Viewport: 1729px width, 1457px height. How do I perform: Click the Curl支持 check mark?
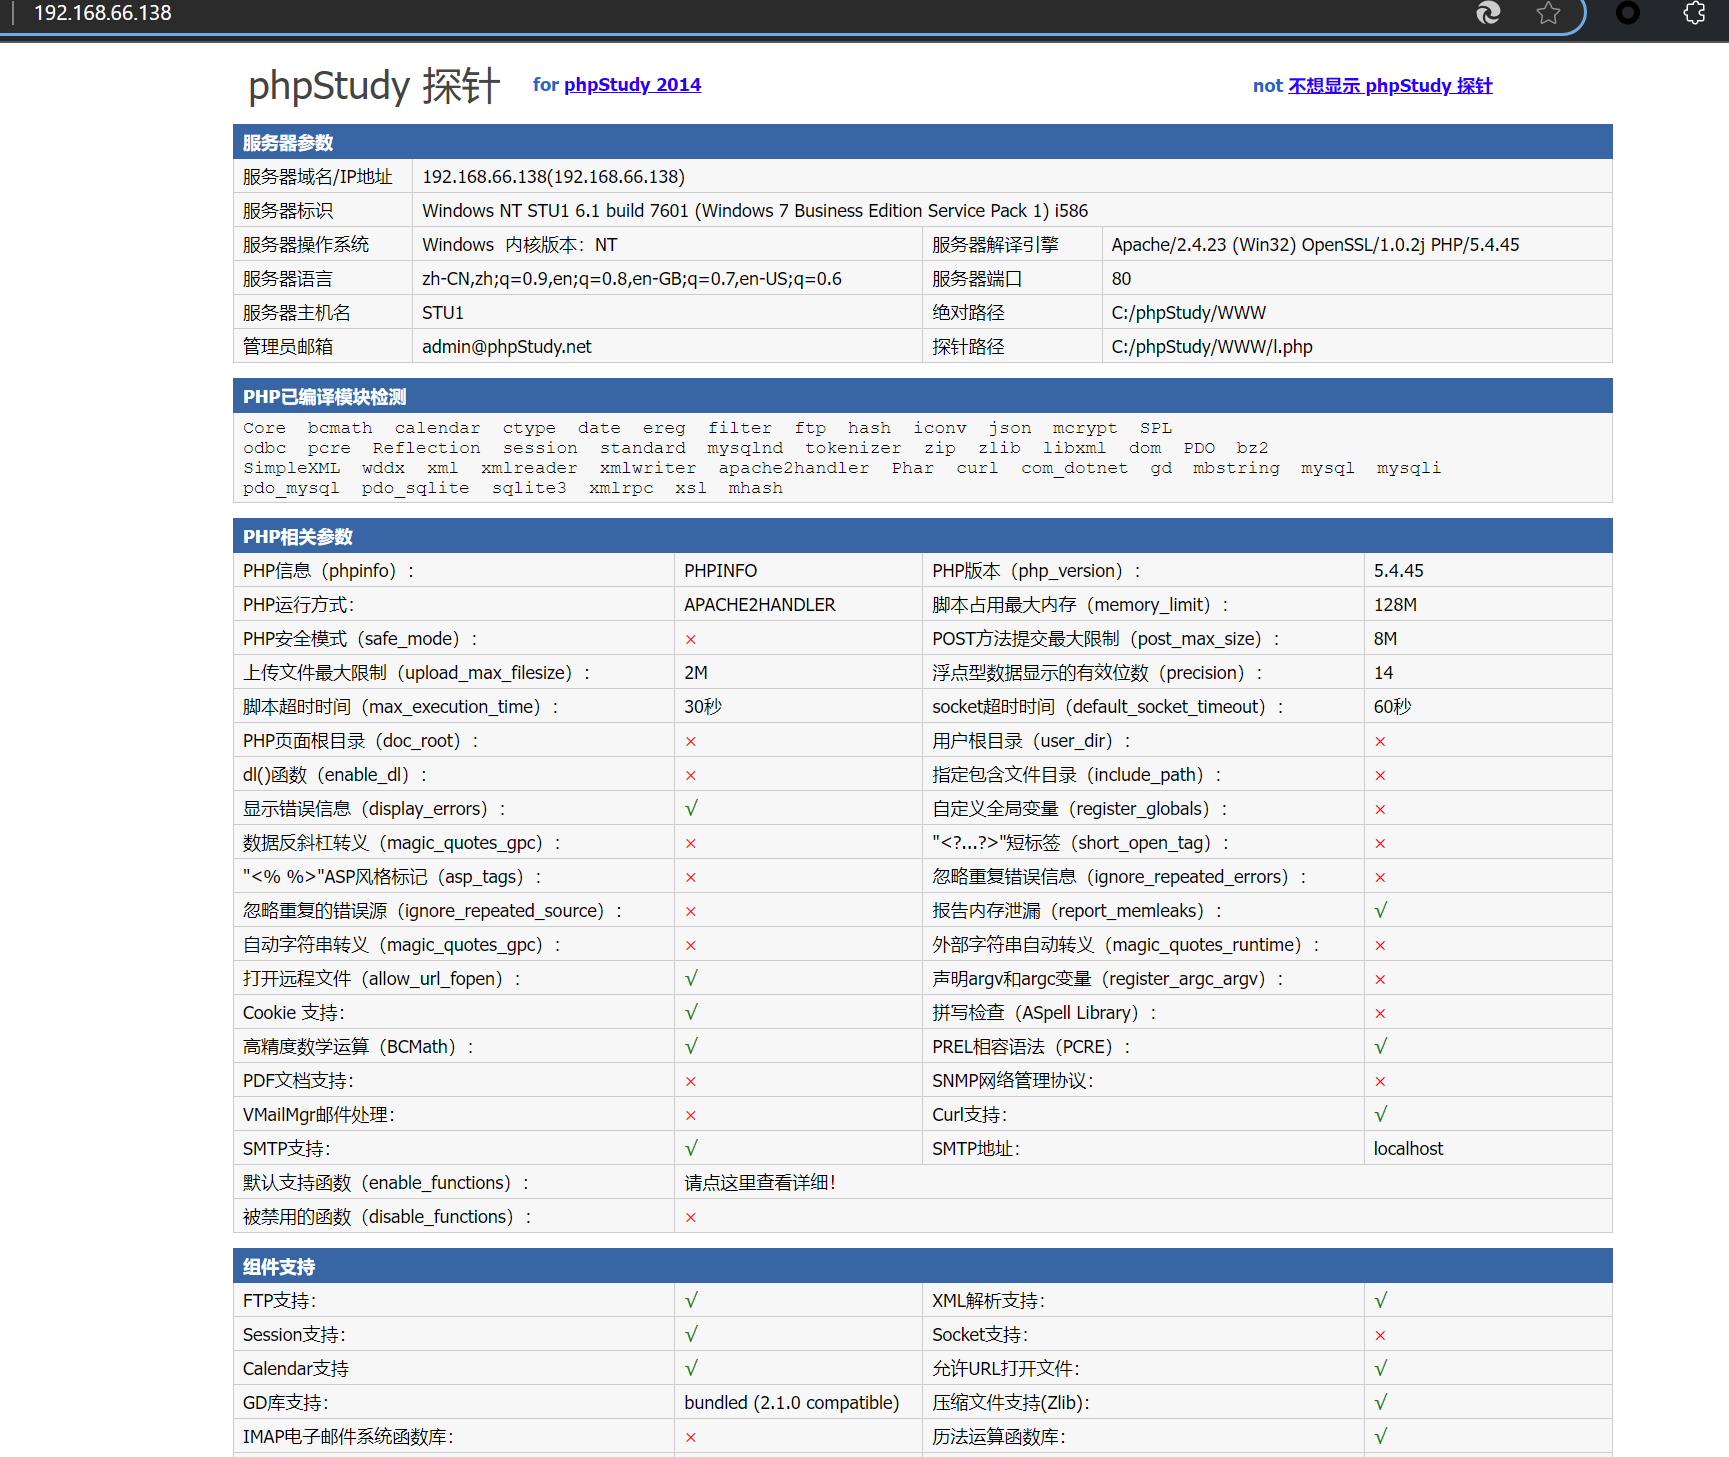pyautogui.click(x=1381, y=1115)
